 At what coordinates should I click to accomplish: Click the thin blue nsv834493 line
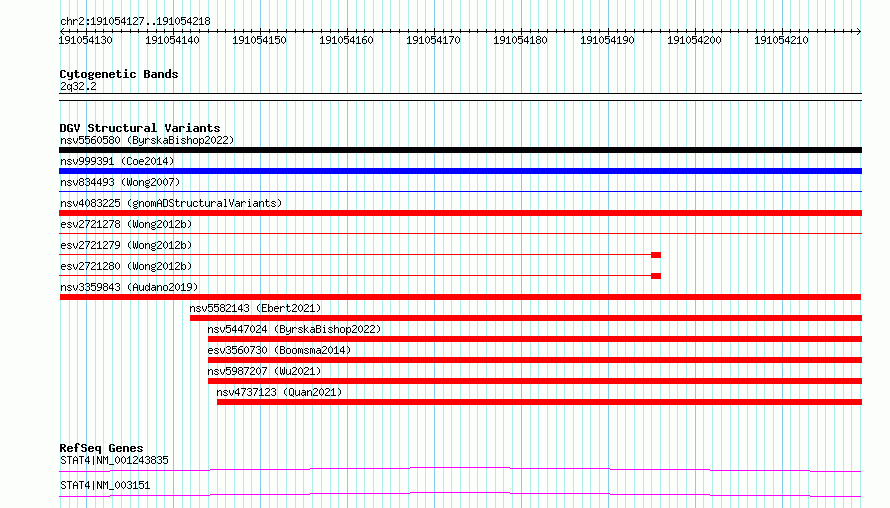coord(460,192)
